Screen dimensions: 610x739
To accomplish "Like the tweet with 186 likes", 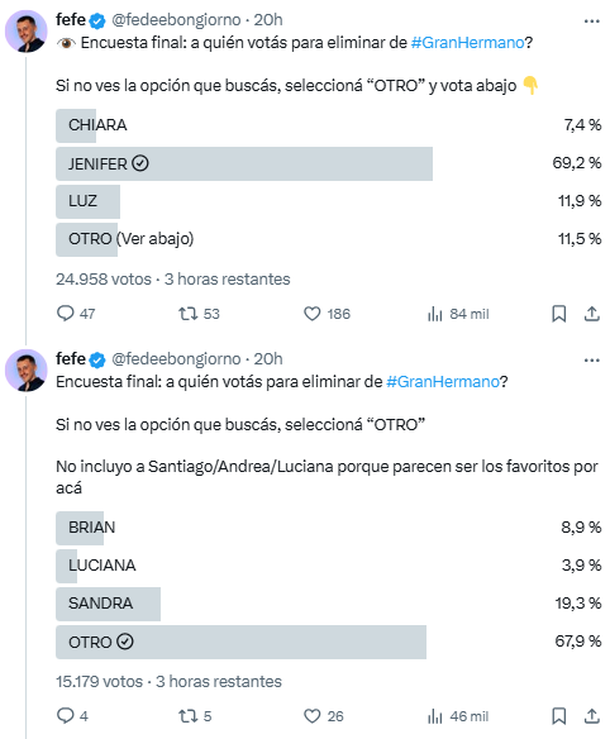I will 312,314.
